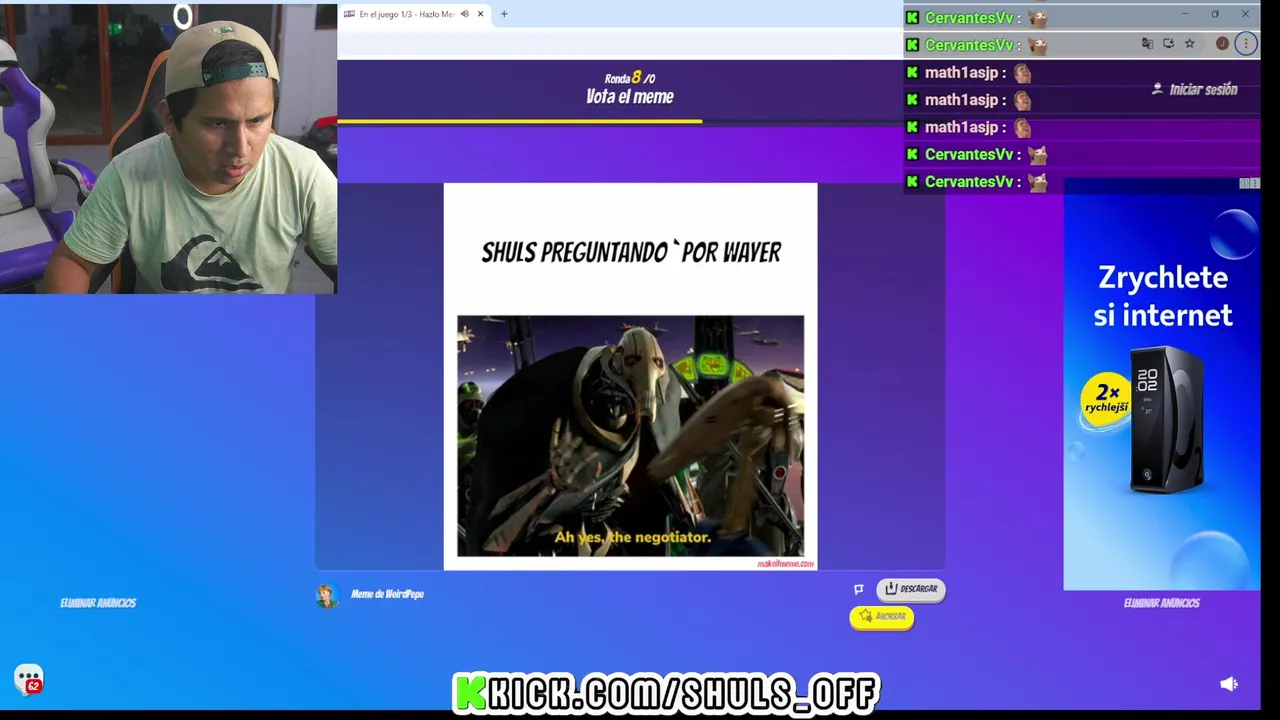Mute the game with the speaker icon
Screen dimensions: 1280x720
pyautogui.click(x=1229, y=684)
